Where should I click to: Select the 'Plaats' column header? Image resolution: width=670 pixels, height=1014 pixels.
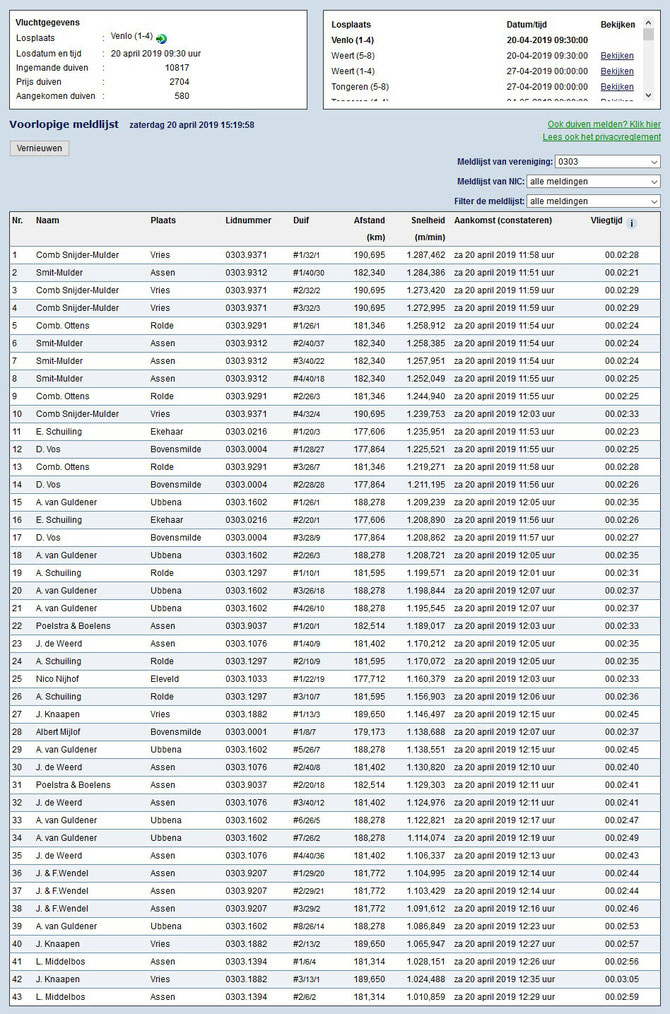tap(163, 221)
